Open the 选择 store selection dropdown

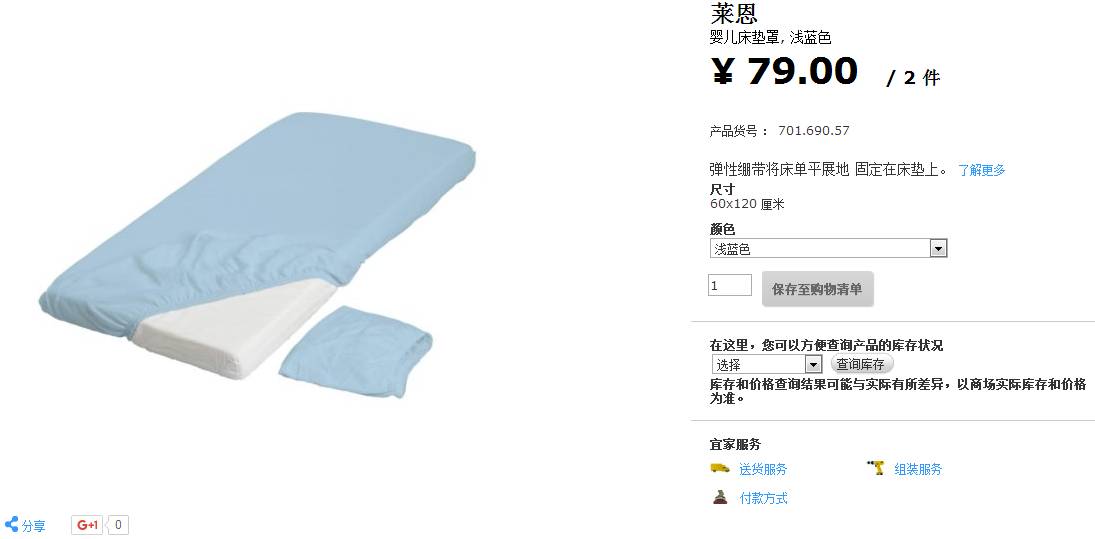pyautogui.click(x=767, y=364)
